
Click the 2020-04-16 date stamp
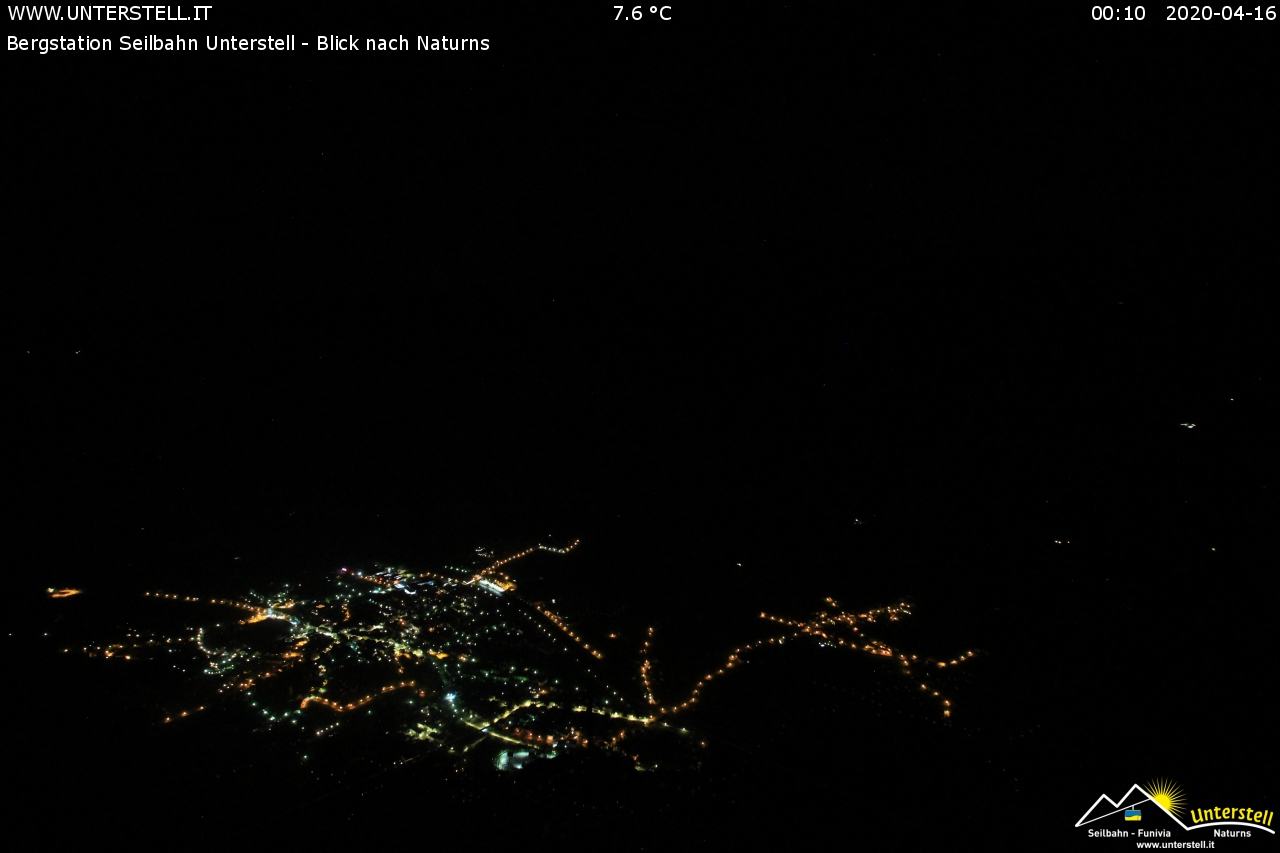(x=1221, y=14)
